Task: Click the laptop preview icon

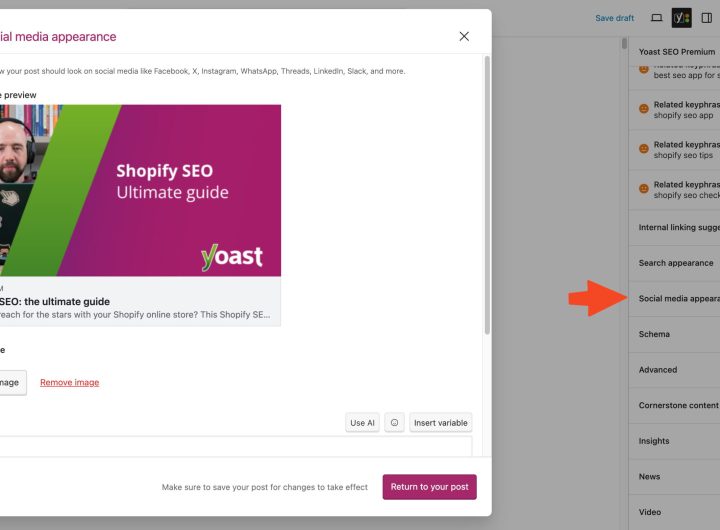Action: 656,18
